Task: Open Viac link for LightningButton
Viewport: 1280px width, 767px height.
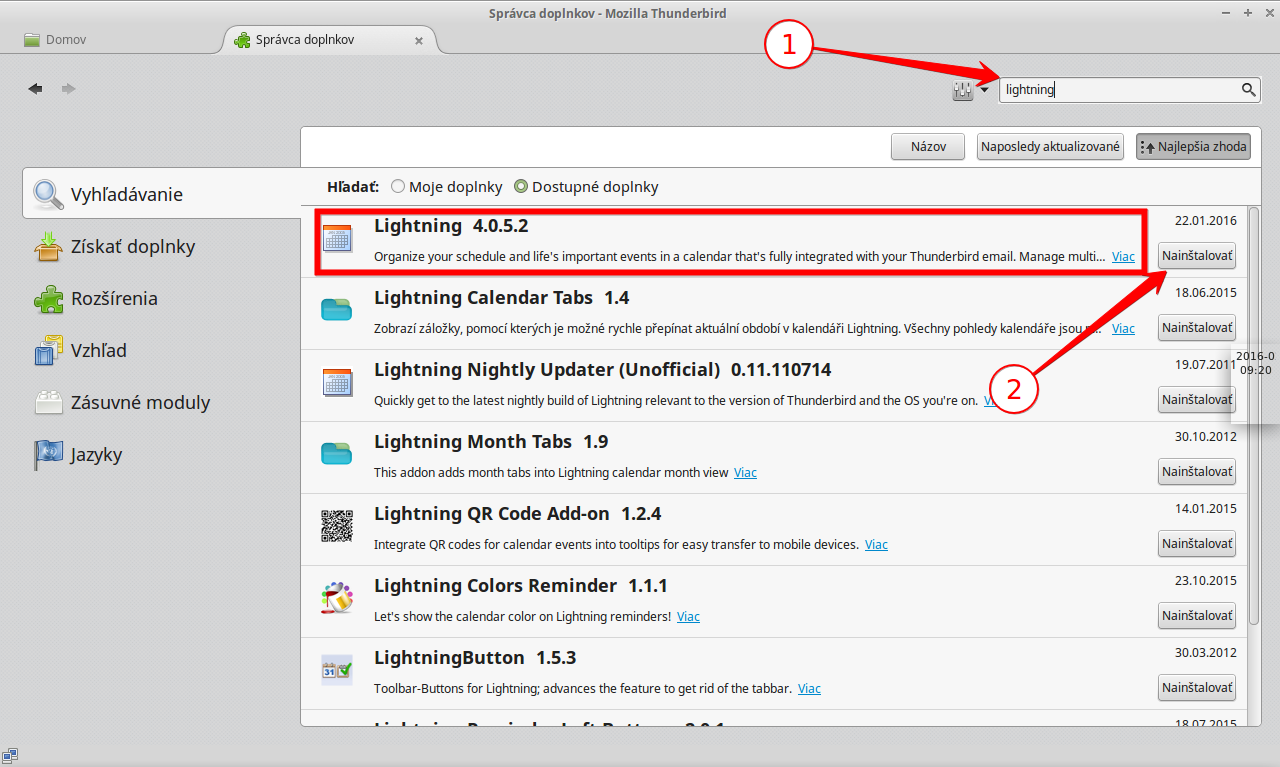Action: [x=809, y=689]
